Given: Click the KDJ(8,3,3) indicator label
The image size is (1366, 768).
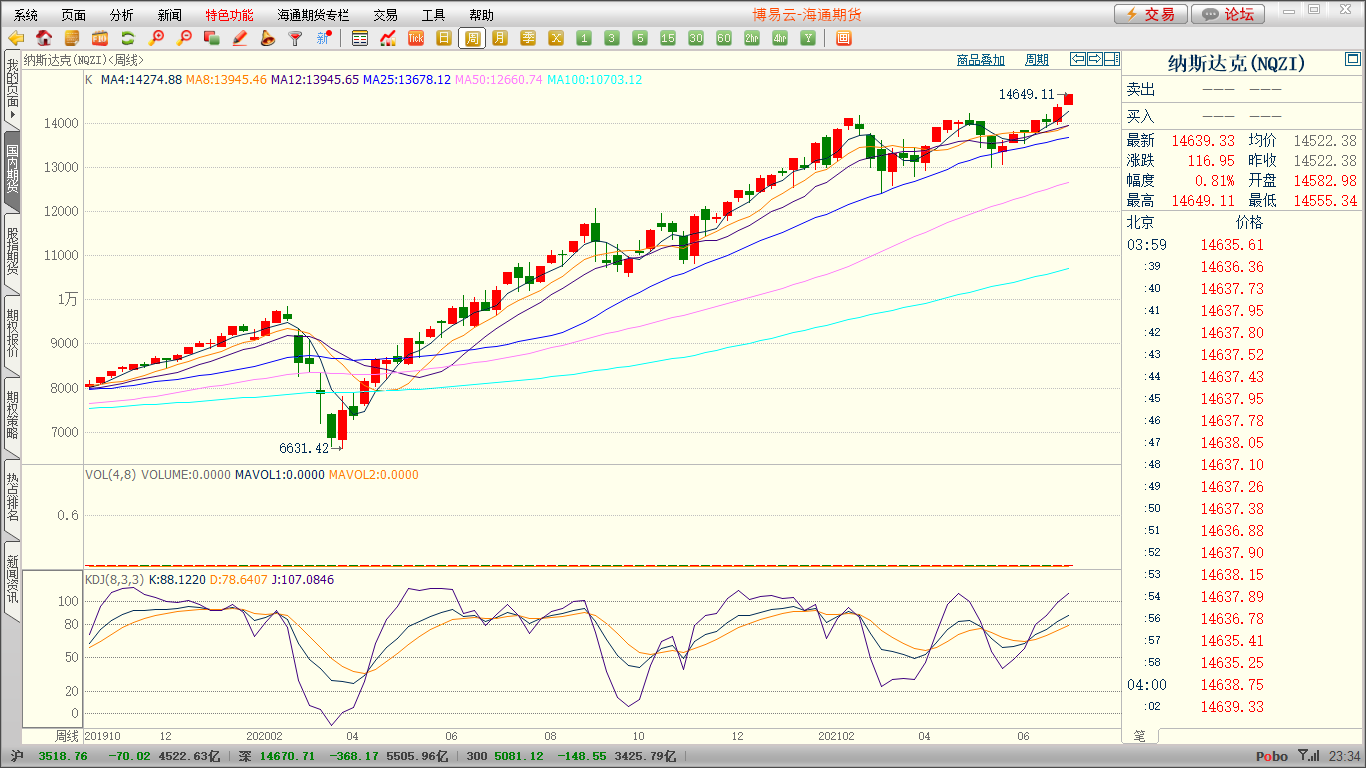Looking at the screenshot, I should [x=114, y=579].
